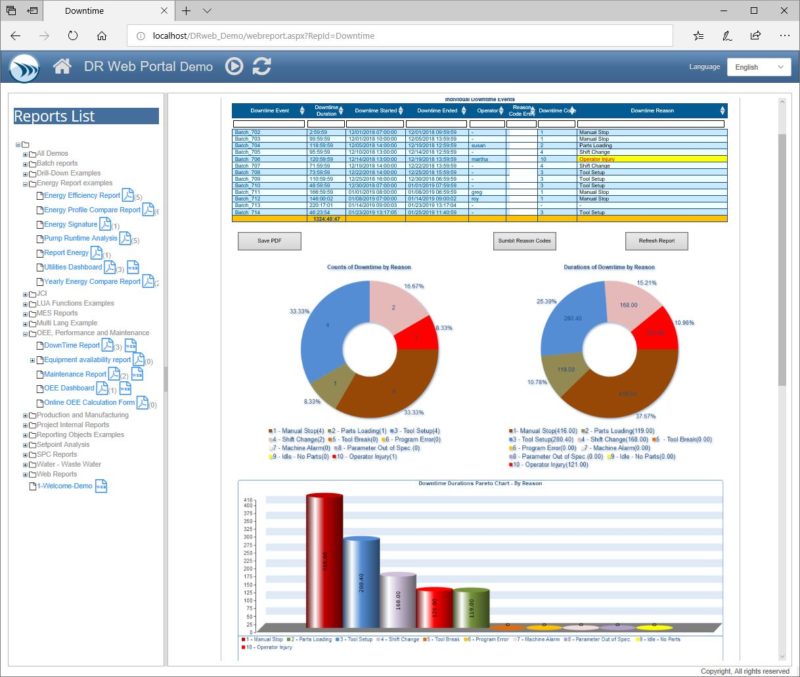
Task: Collapse the Energy Report examples folder
Action: (27, 183)
